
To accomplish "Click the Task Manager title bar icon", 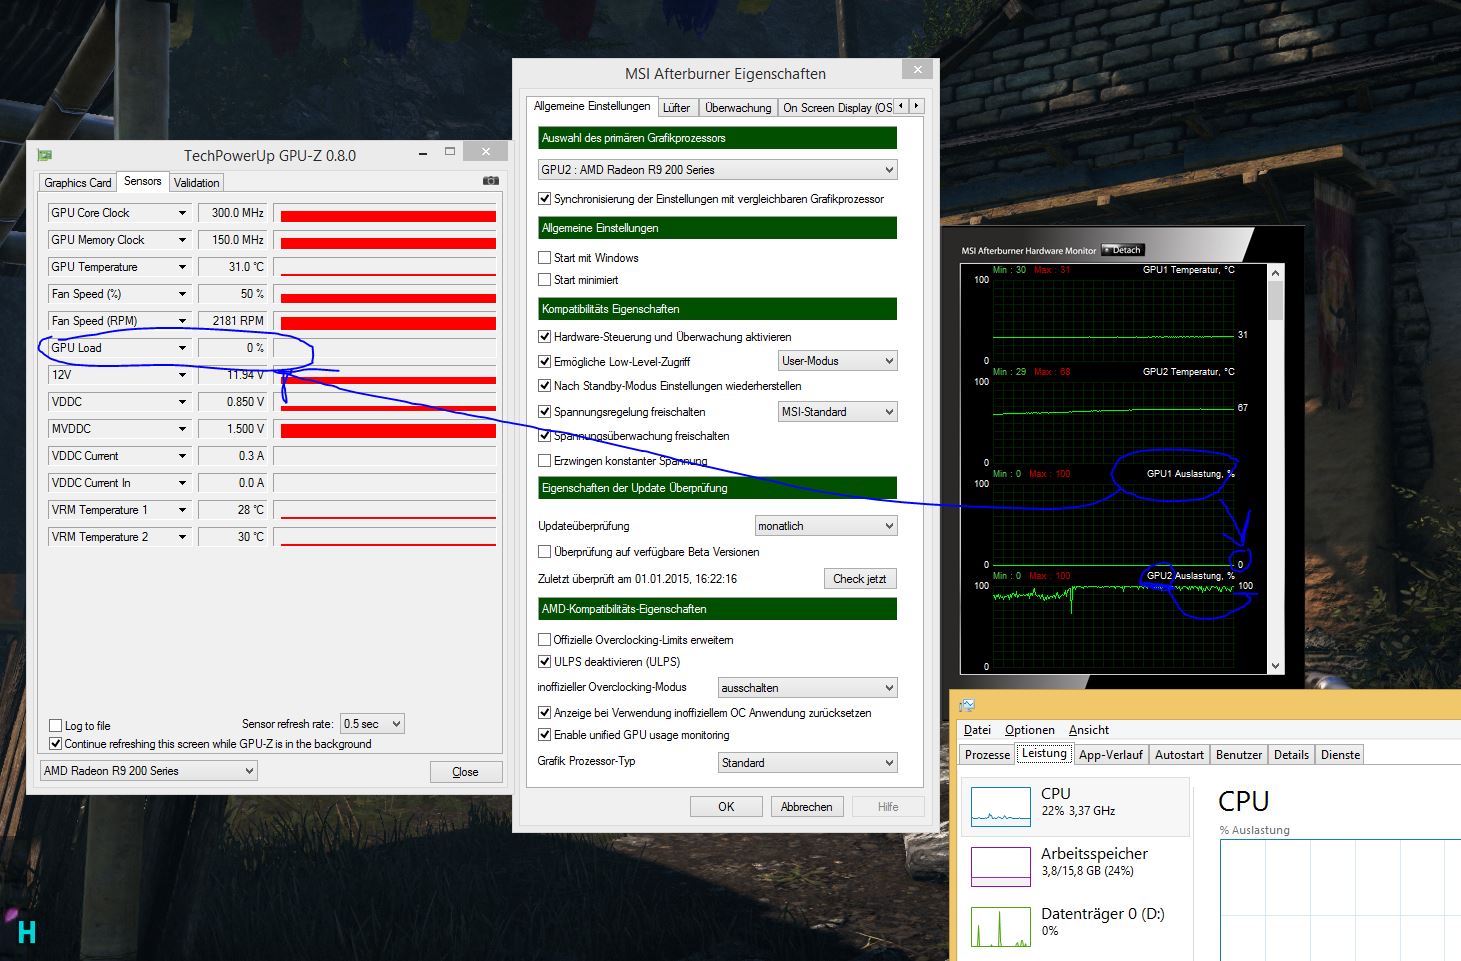I will [x=966, y=705].
